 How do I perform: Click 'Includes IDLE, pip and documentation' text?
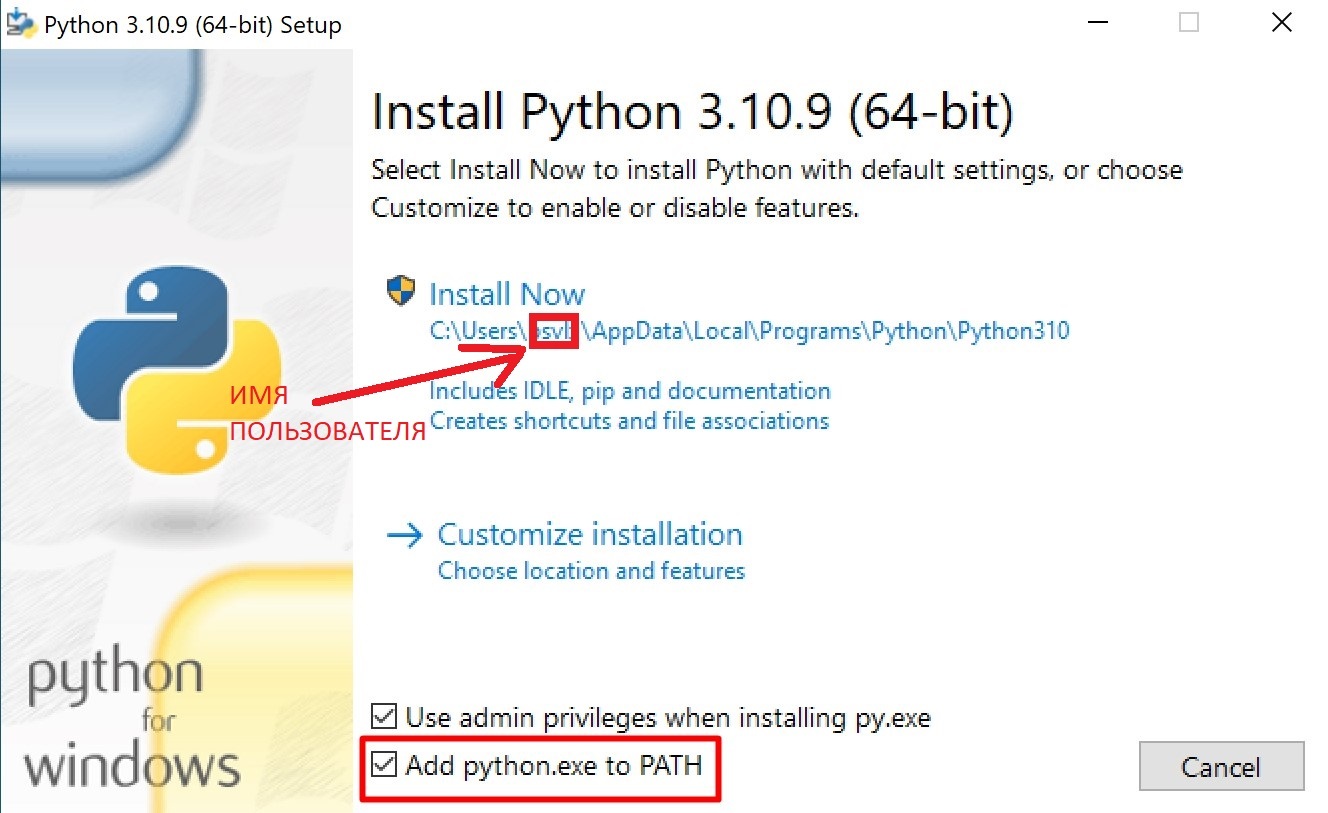630,391
